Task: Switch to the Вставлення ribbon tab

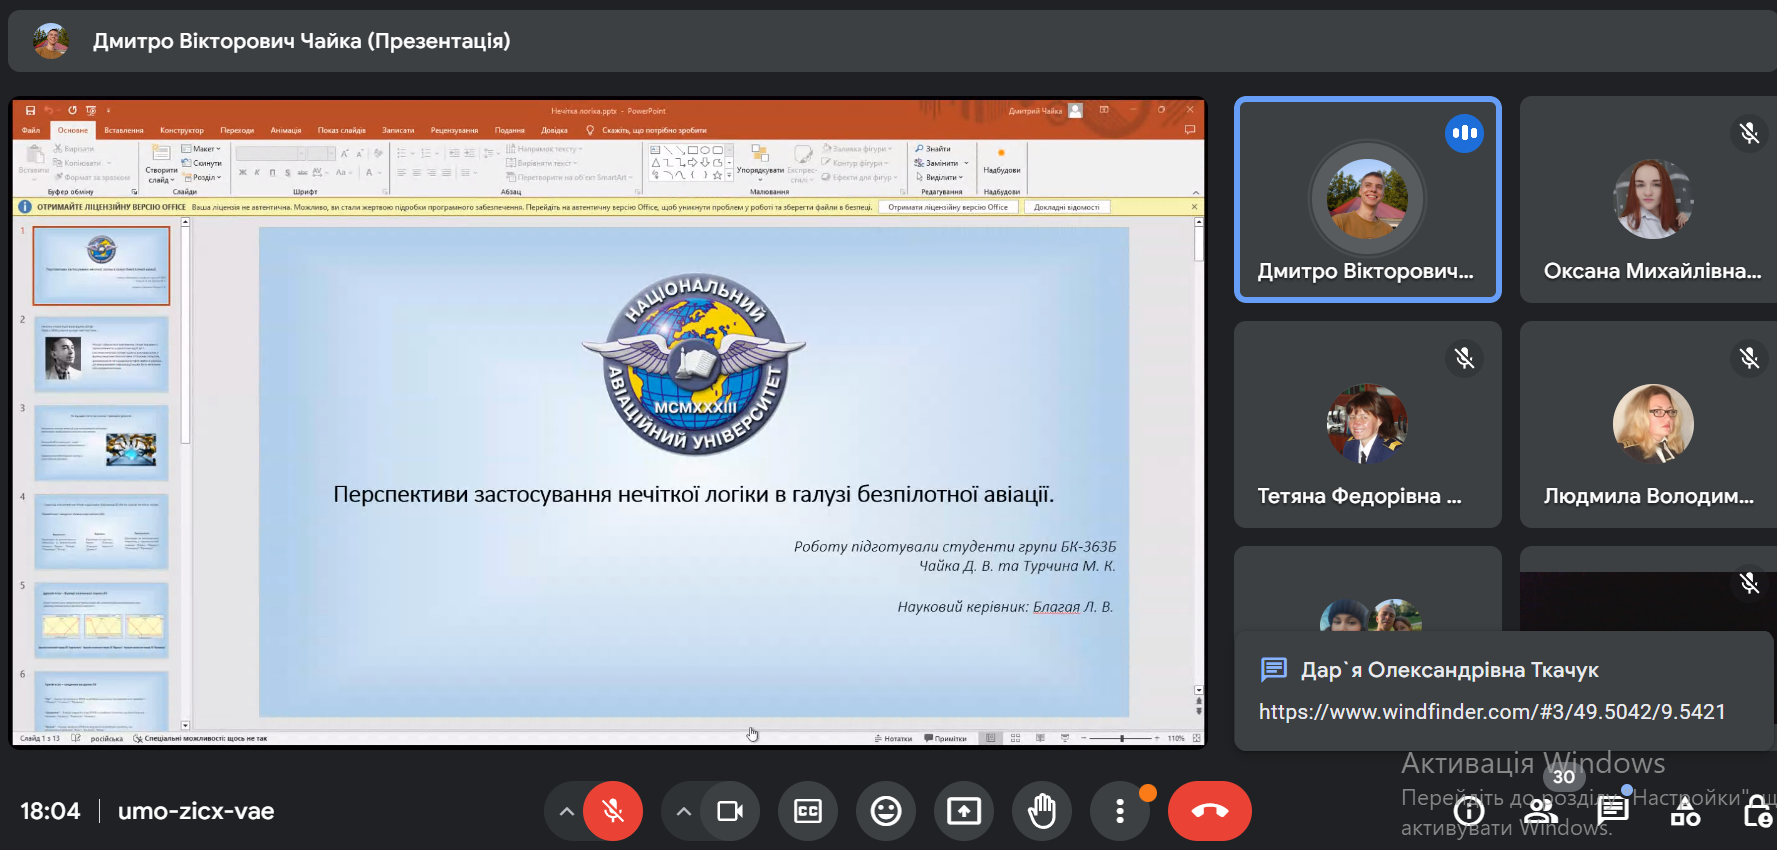Action: tap(124, 130)
